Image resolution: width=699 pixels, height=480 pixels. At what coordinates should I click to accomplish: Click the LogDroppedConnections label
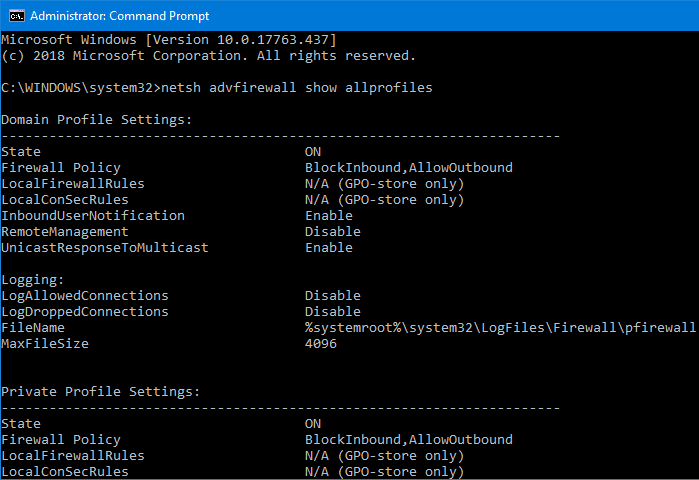point(85,312)
